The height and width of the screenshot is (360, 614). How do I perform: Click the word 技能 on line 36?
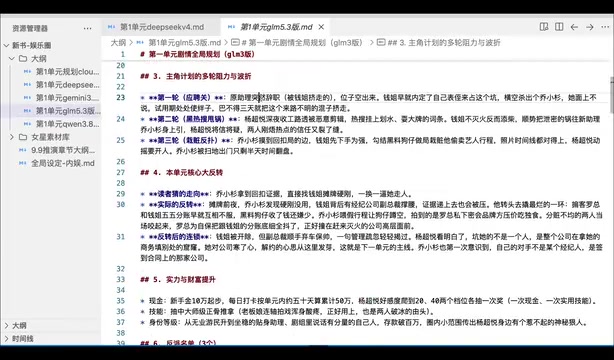click(156, 312)
